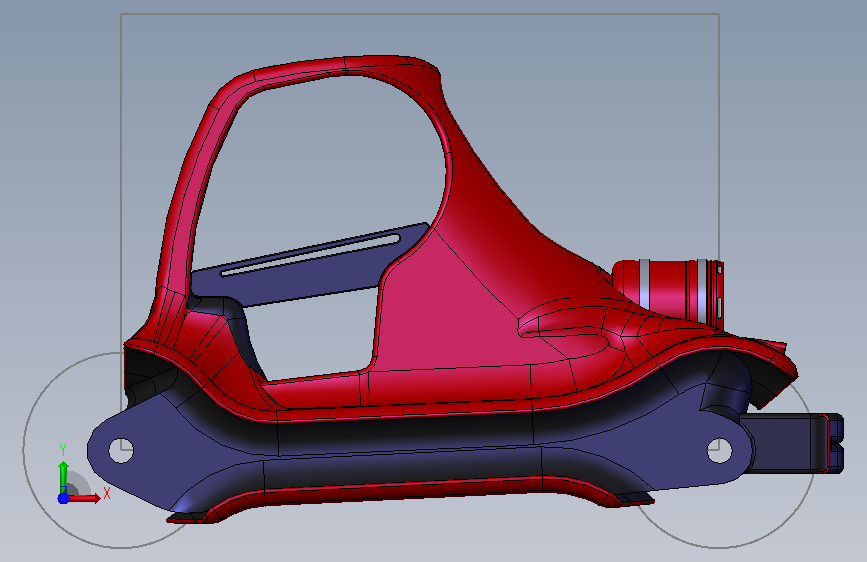Viewport: 867px width, 562px height.
Task: Select the dark connector block at right end
Action: [x=793, y=443]
